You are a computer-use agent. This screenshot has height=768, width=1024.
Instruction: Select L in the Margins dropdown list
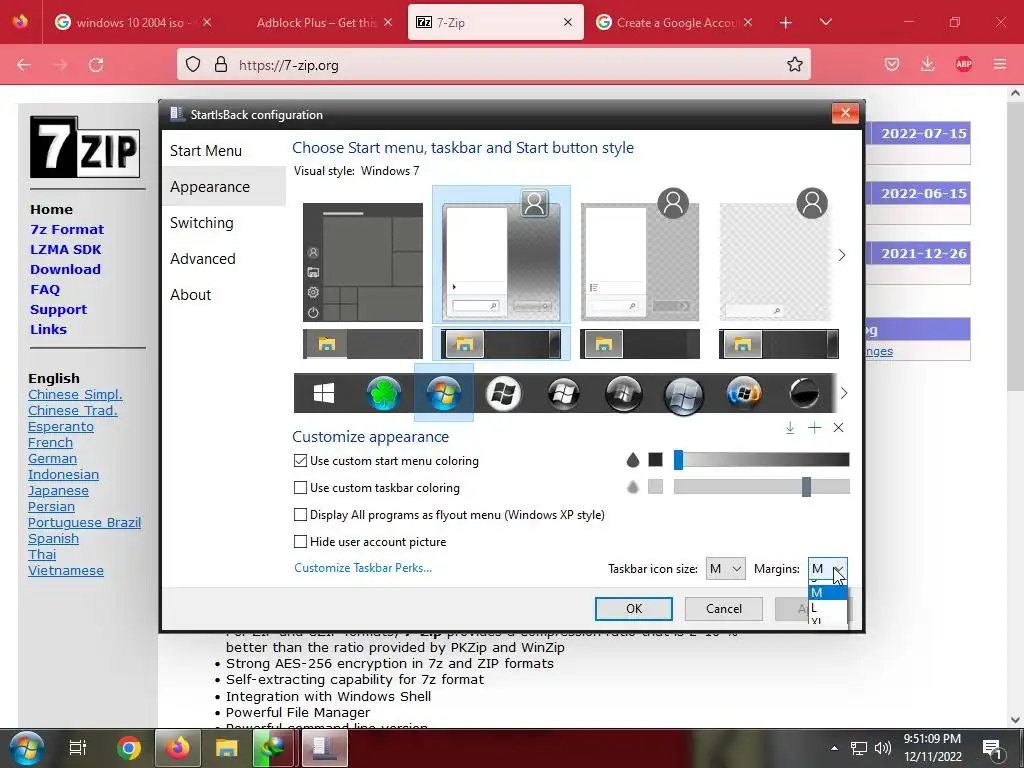[x=827, y=607]
